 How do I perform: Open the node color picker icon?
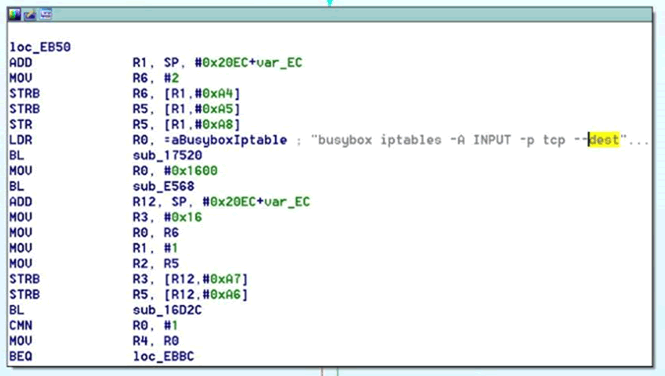click(x=14, y=14)
